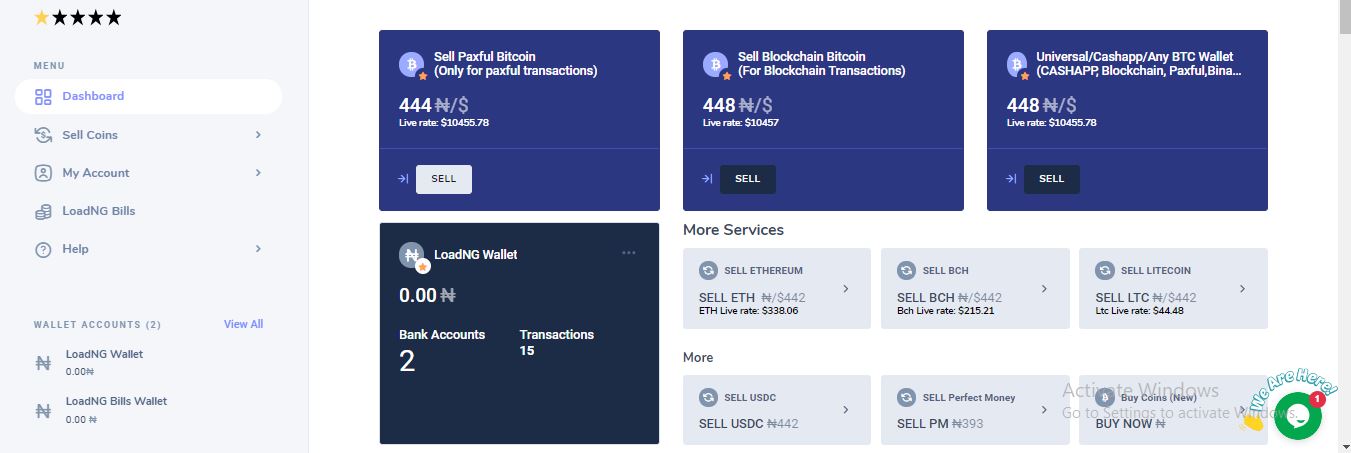
Task: Open the green live chat bubble
Action: (1297, 416)
